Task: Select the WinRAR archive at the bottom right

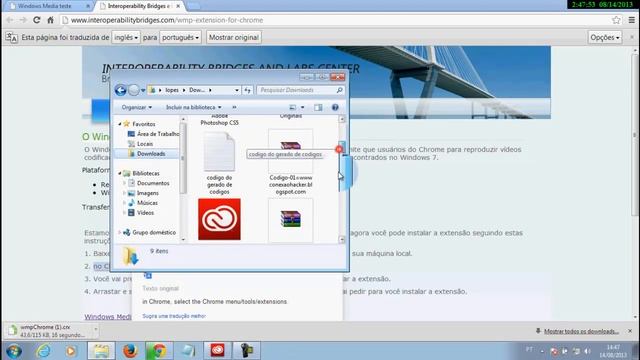Action: pyautogui.click(x=291, y=219)
